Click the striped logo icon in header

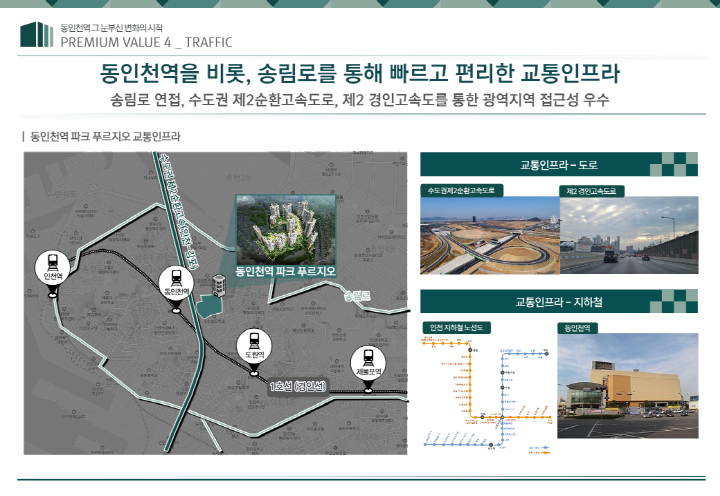click(36, 34)
